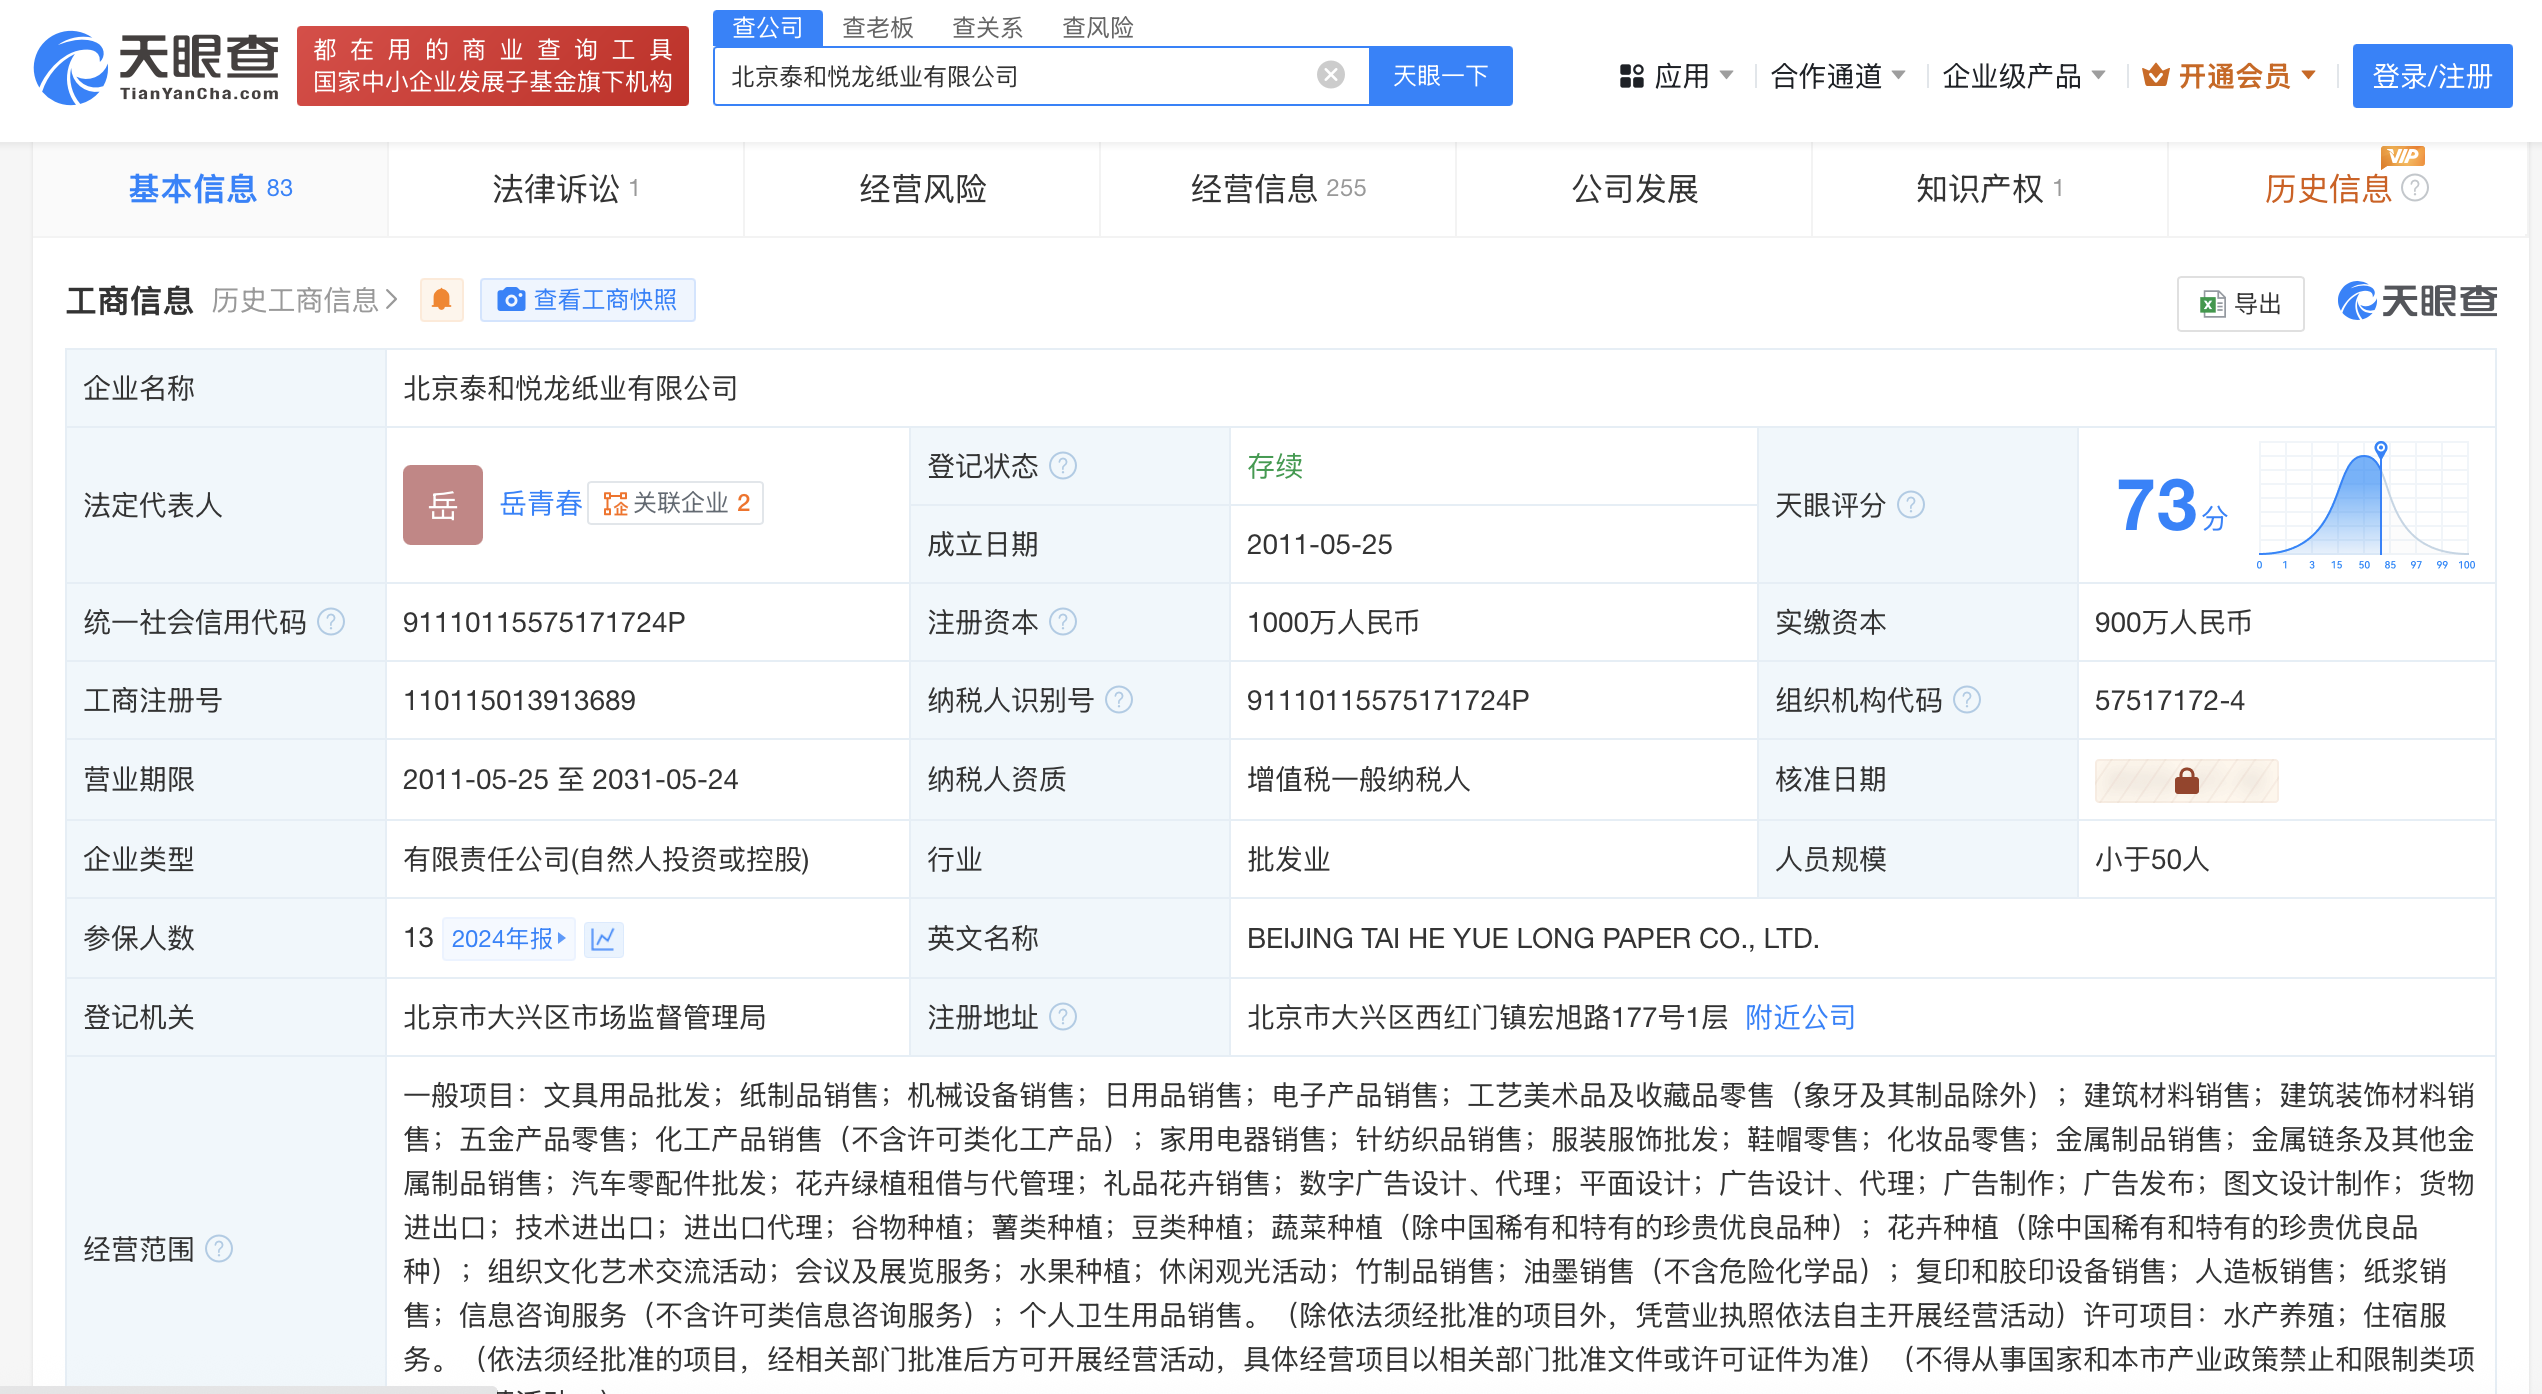Image resolution: width=2542 pixels, height=1394 pixels.
Task: Open the 开通会员 membership dropdown
Action: (2229, 76)
